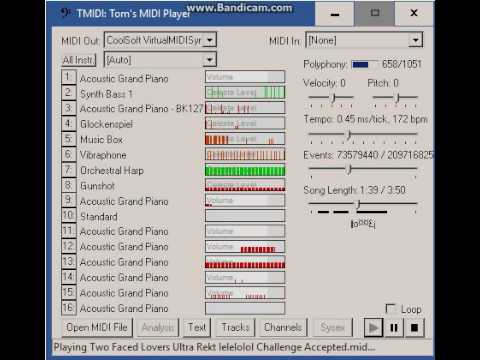Image resolution: width=480 pixels, height=360 pixels.
Task: Toggle channel 3 number button
Action: tap(69, 108)
